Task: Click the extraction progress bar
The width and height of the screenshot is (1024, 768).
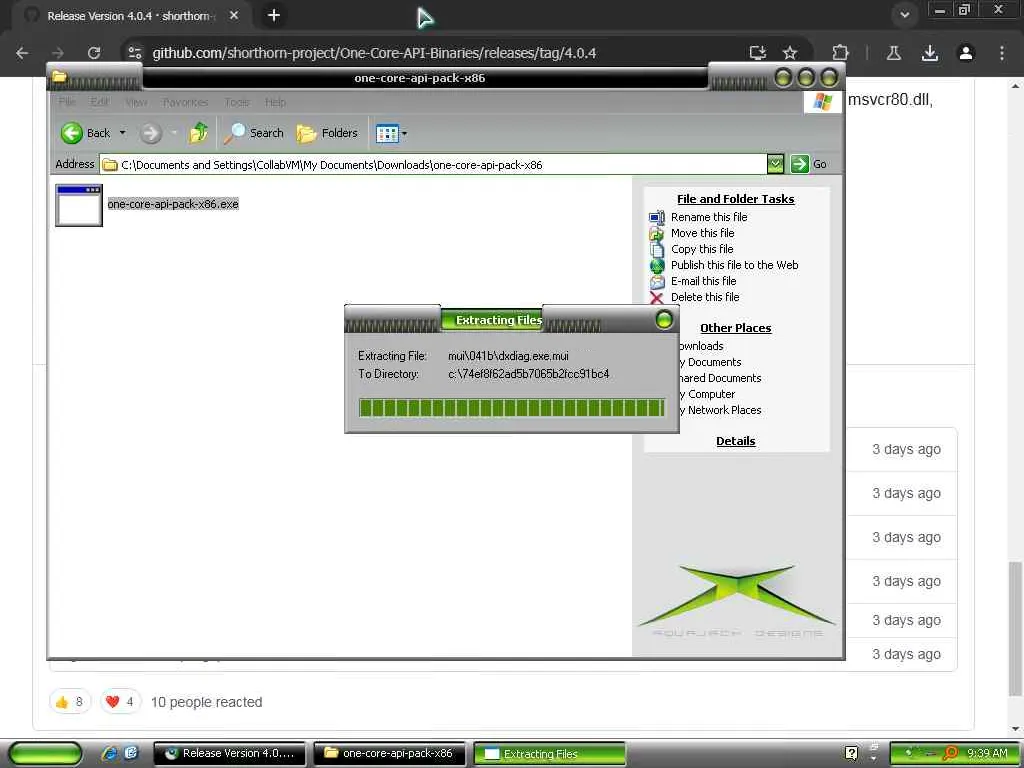Action: (512, 408)
